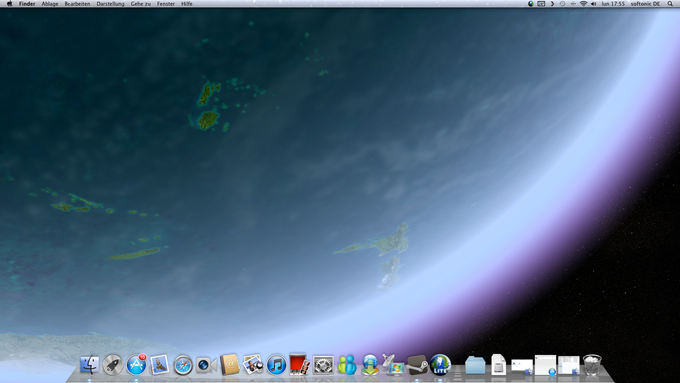
Task: Open Finder from the Dock
Action: tap(90, 365)
